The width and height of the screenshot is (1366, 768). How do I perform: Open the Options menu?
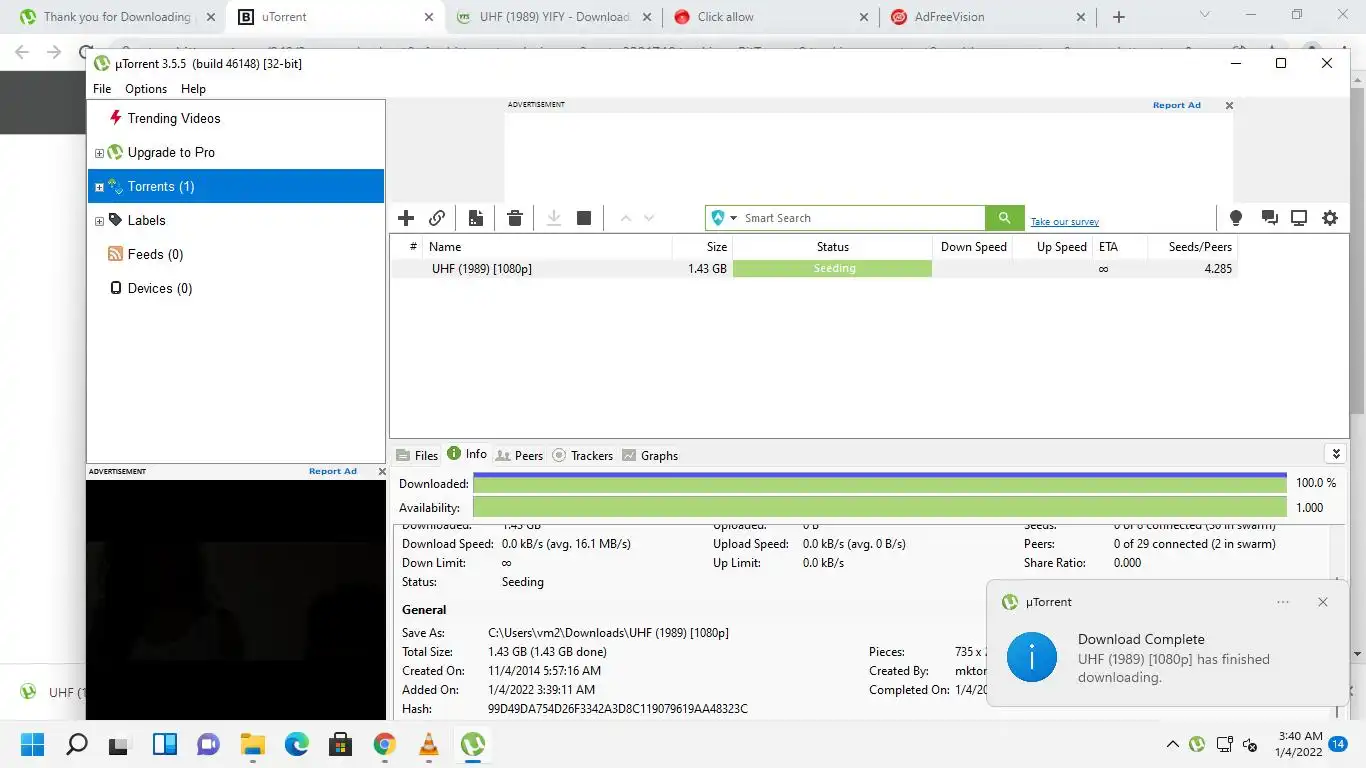tap(146, 89)
